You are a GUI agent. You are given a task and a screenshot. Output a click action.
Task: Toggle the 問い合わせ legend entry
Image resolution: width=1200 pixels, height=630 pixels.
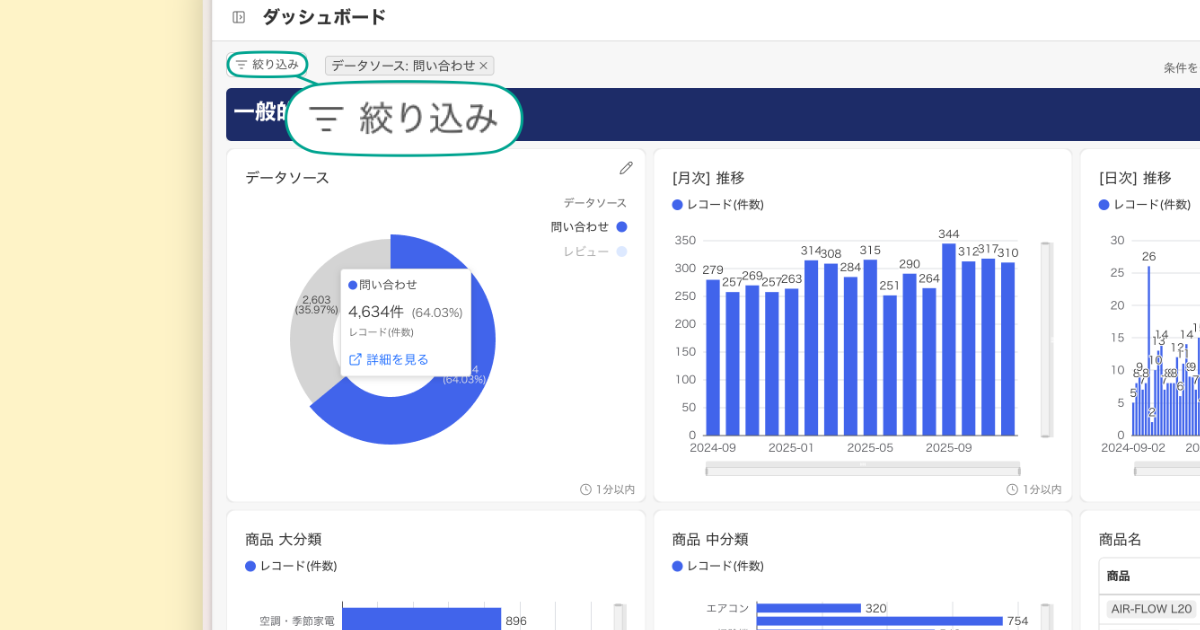(x=589, y=227)
